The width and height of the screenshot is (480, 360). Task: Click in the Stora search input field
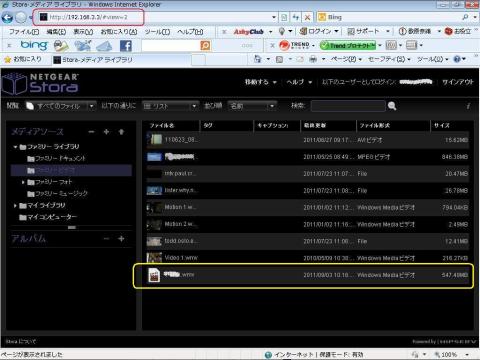click(x=348, y=106)
